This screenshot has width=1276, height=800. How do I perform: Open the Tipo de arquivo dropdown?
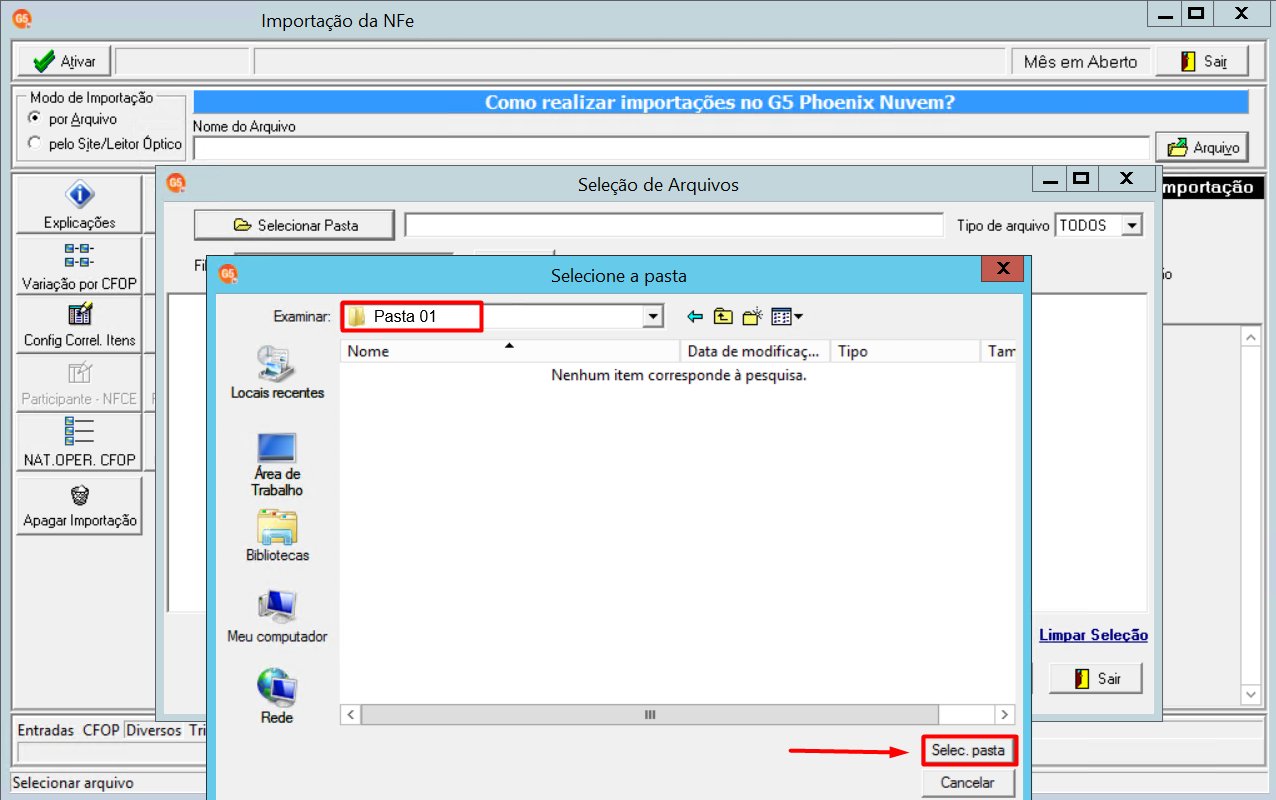tap(1132, 226)
